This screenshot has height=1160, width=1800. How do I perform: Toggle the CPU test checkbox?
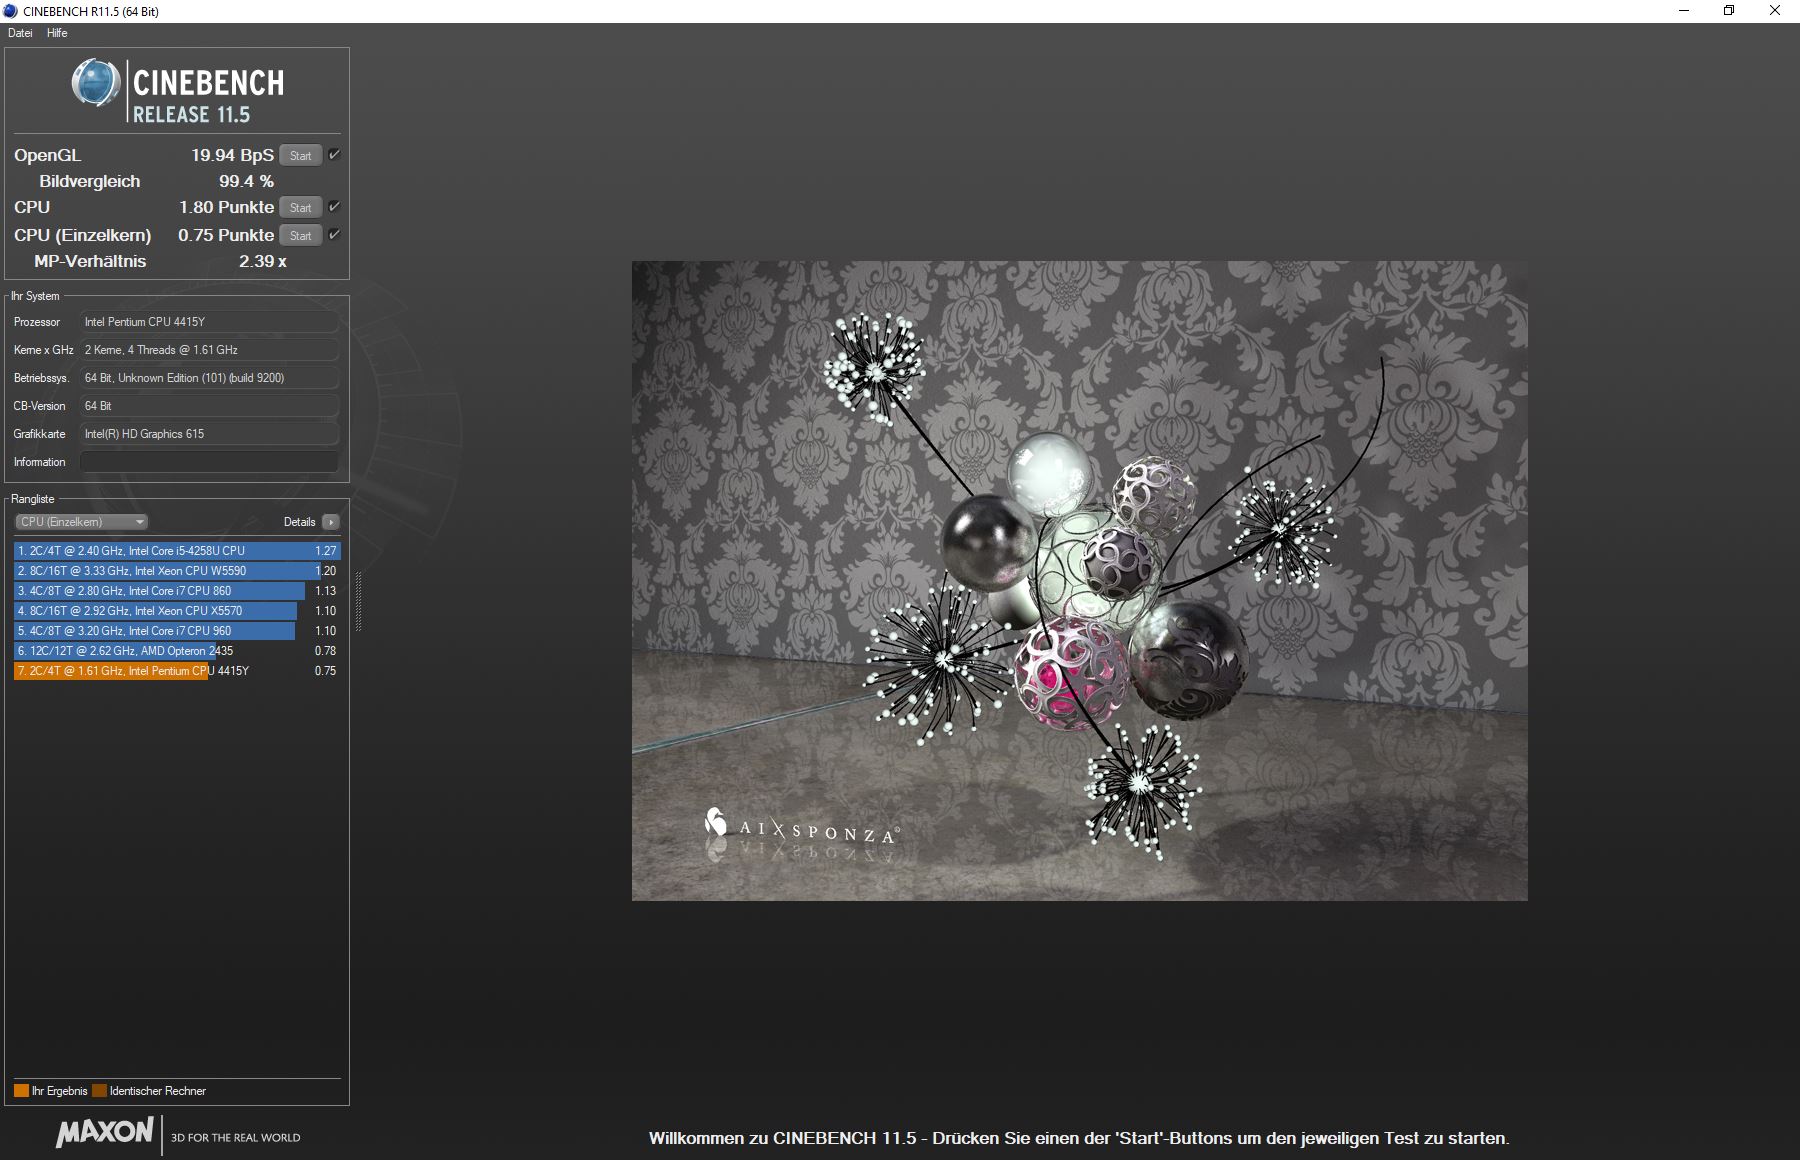tap(334, 206)
